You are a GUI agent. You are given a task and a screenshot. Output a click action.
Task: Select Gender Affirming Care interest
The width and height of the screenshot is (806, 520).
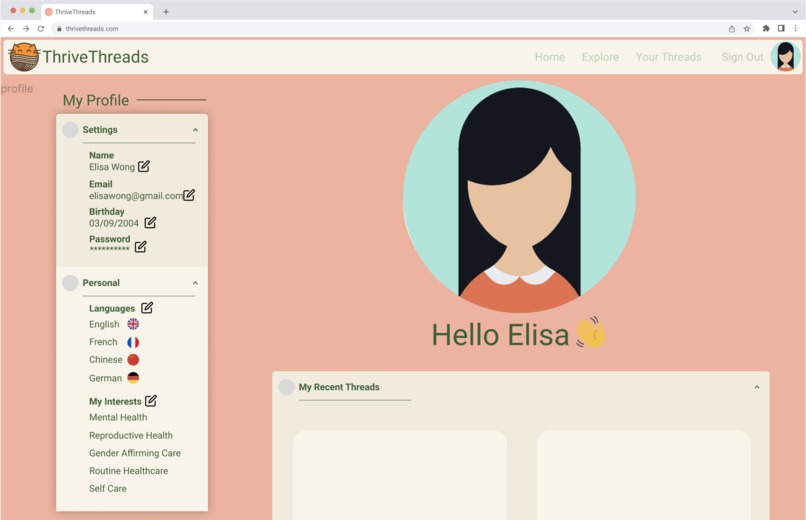pos(135,453)
